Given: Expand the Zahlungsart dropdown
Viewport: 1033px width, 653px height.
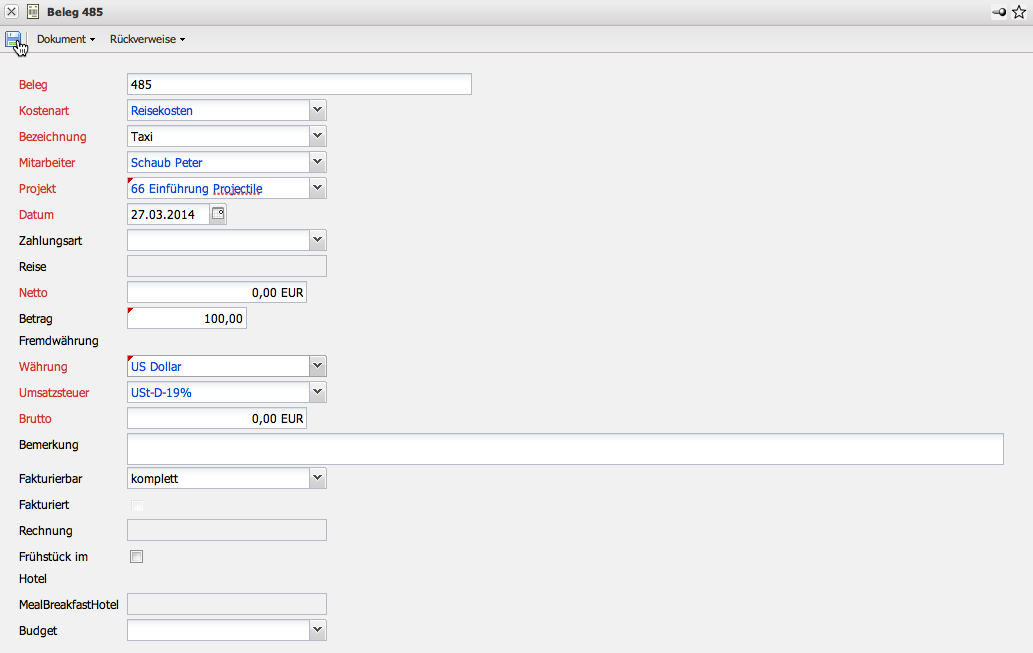Looking at the screenshot, I should [x=318, y=241].
